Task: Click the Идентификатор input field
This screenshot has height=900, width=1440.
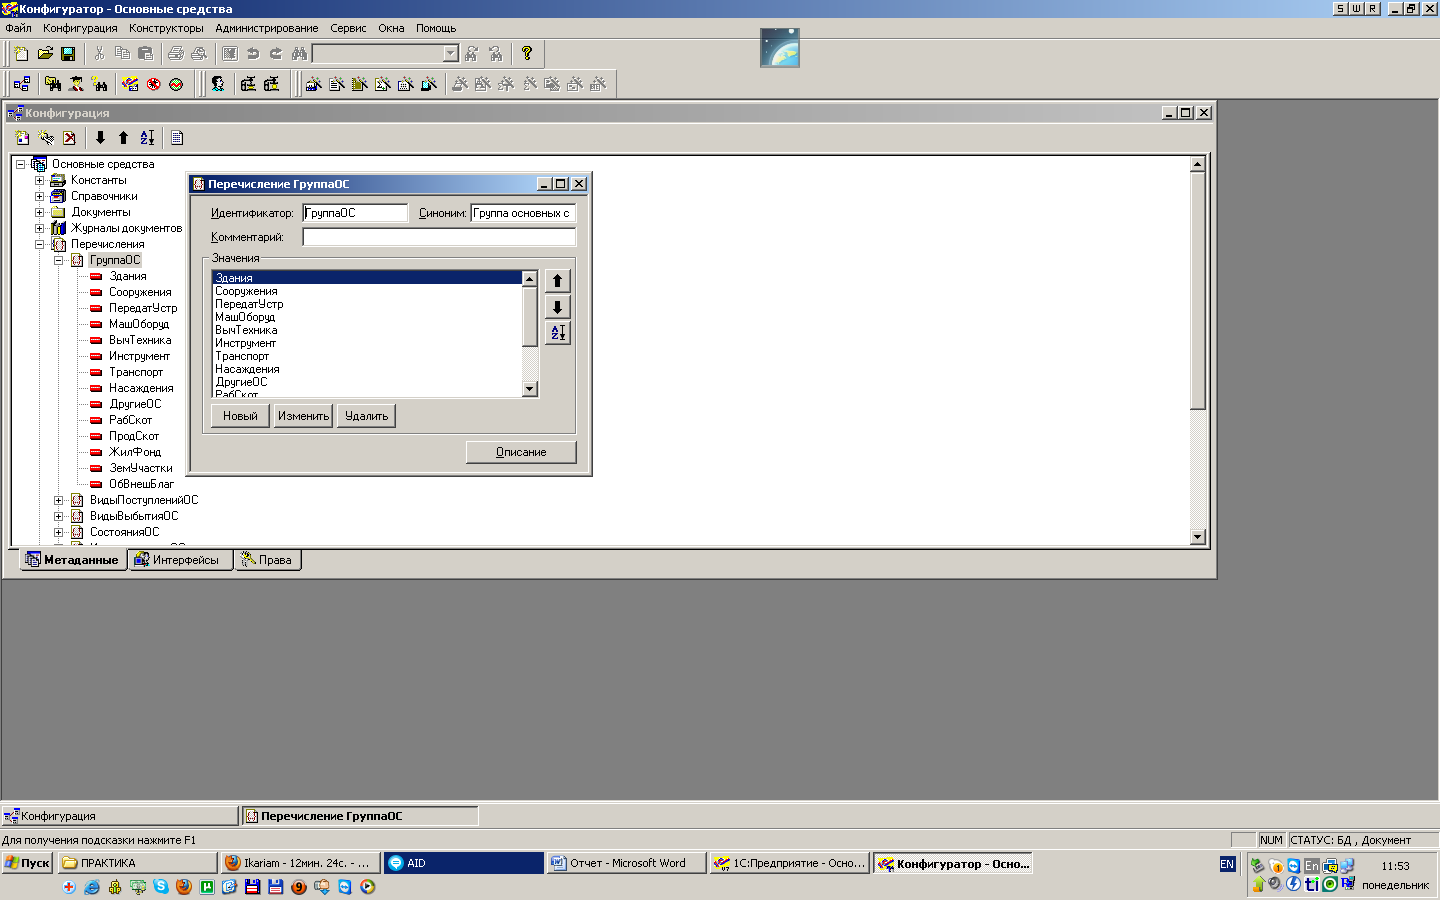Action: click(355, 213)
